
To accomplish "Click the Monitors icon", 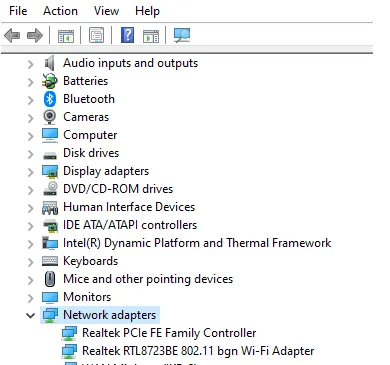I will click(50, 297).
